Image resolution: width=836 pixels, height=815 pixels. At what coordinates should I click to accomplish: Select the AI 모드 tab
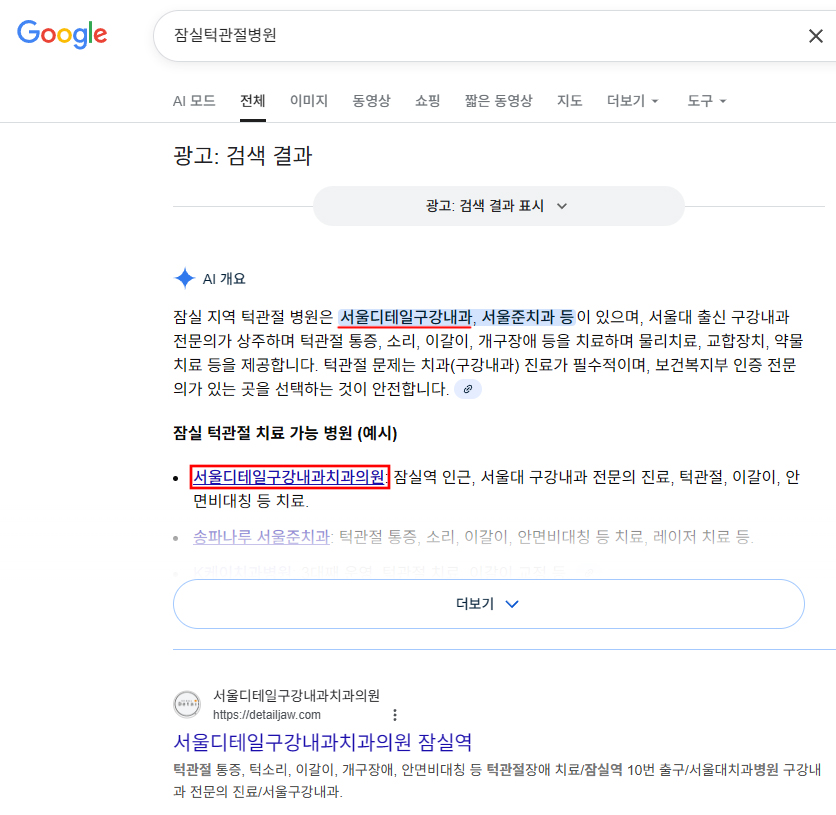point(193,100)
